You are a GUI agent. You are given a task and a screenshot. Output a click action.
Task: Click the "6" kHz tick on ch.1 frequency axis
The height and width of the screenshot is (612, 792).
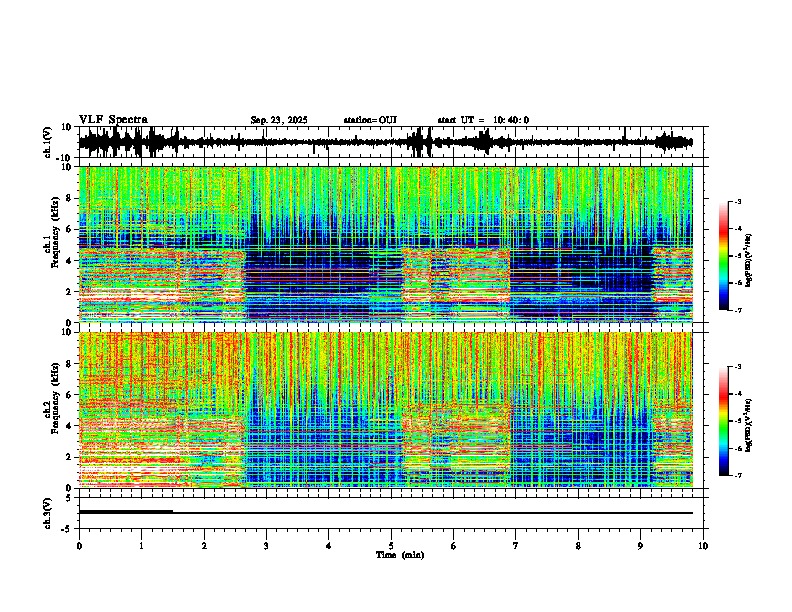pos(69,229)
